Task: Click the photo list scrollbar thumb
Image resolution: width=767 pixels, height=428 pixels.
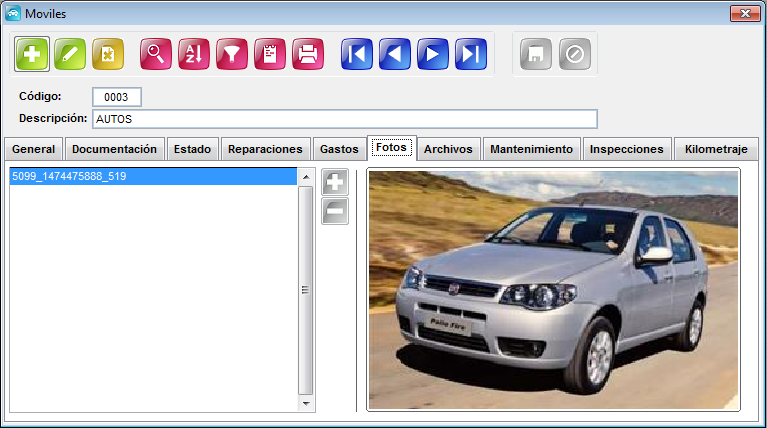Action: (x=306, y=290)
